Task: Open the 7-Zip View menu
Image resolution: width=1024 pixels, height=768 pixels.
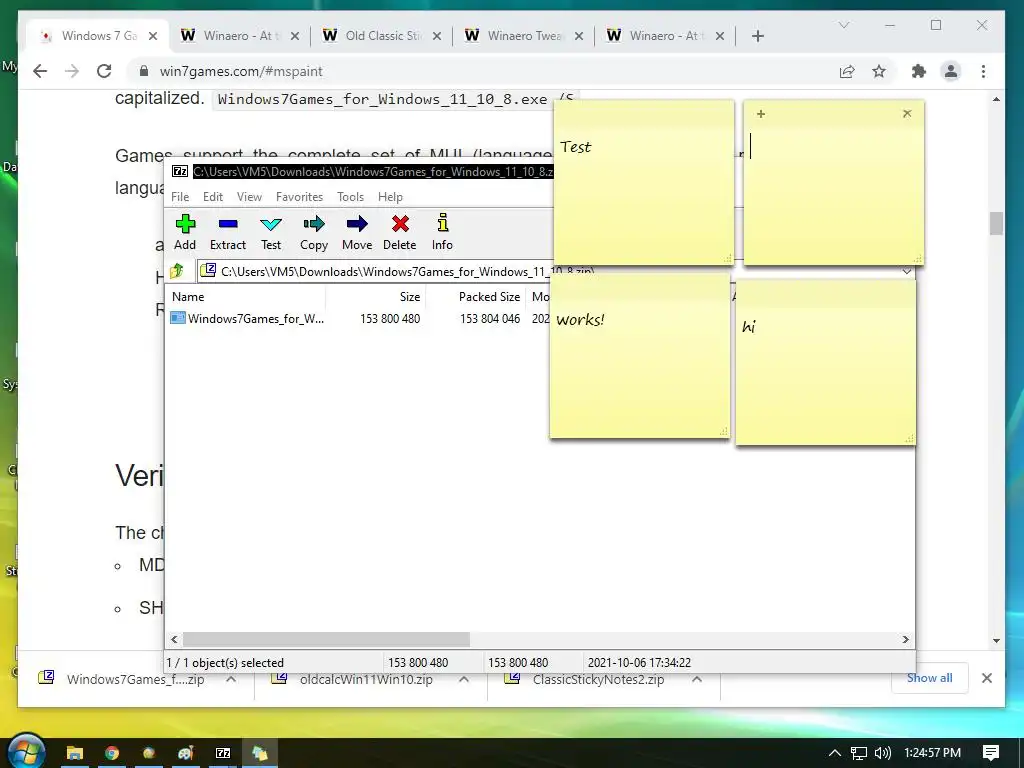Action: click(249, 197)
